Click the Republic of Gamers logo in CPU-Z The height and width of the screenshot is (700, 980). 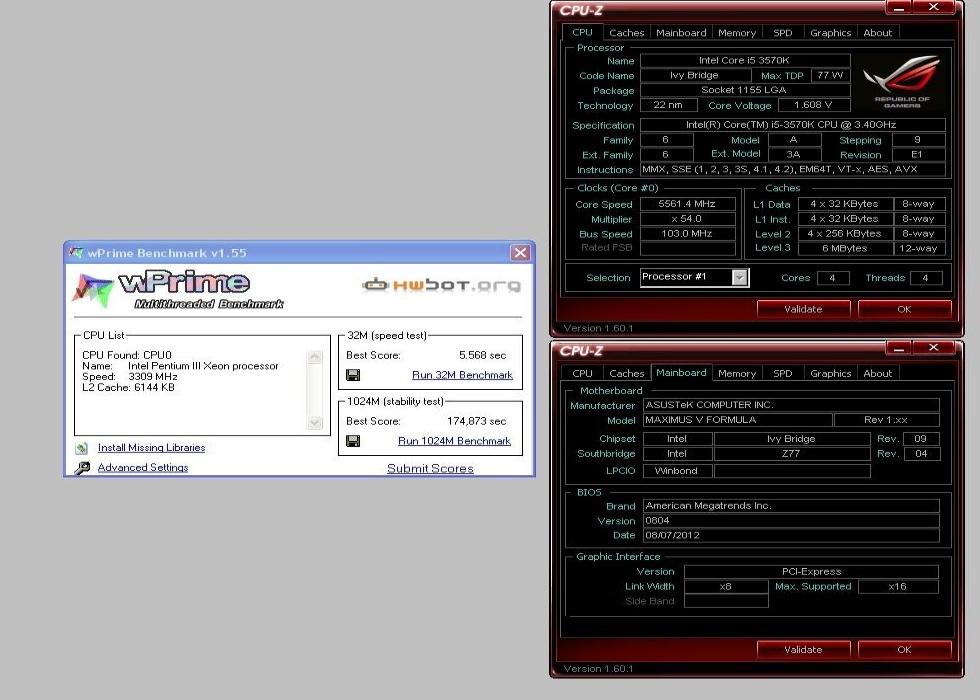(x=901, y=82)
